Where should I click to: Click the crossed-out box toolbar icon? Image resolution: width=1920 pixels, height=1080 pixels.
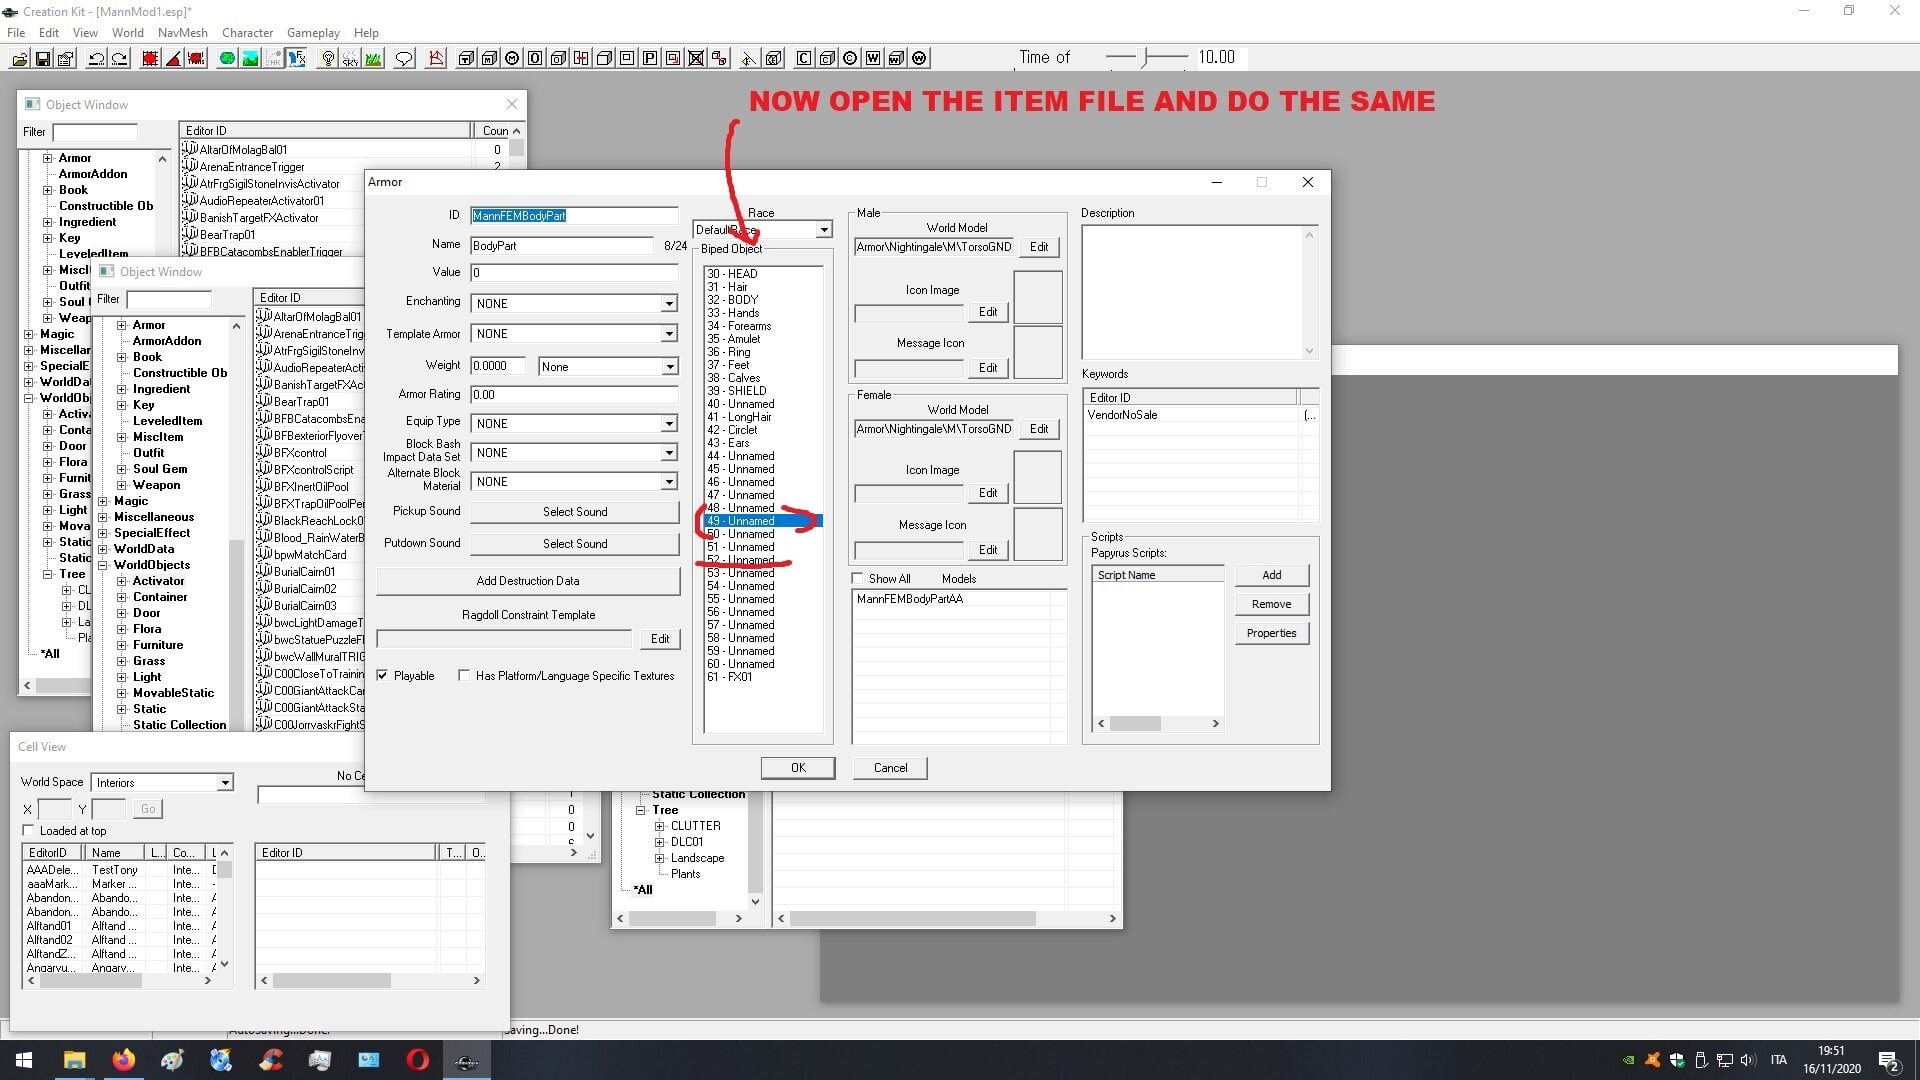[x=696, y=58]
